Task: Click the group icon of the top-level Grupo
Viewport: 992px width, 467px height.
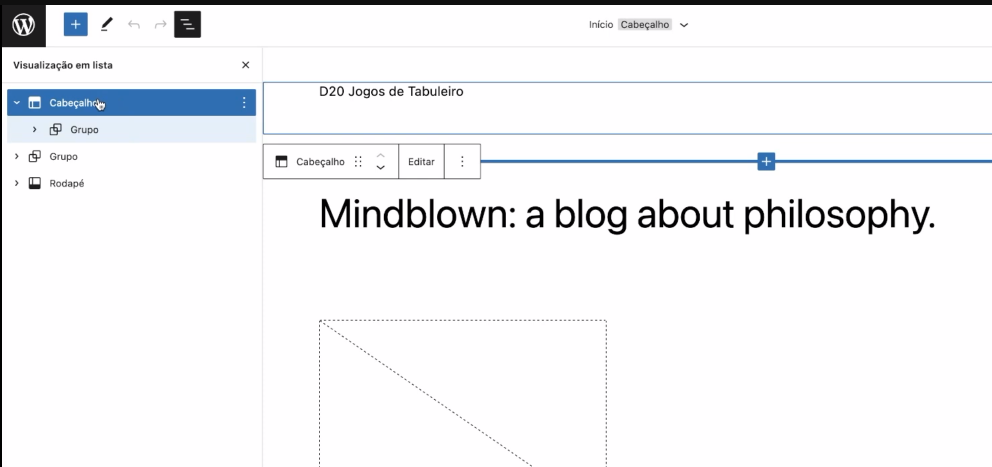Action: tap(35, 156)
